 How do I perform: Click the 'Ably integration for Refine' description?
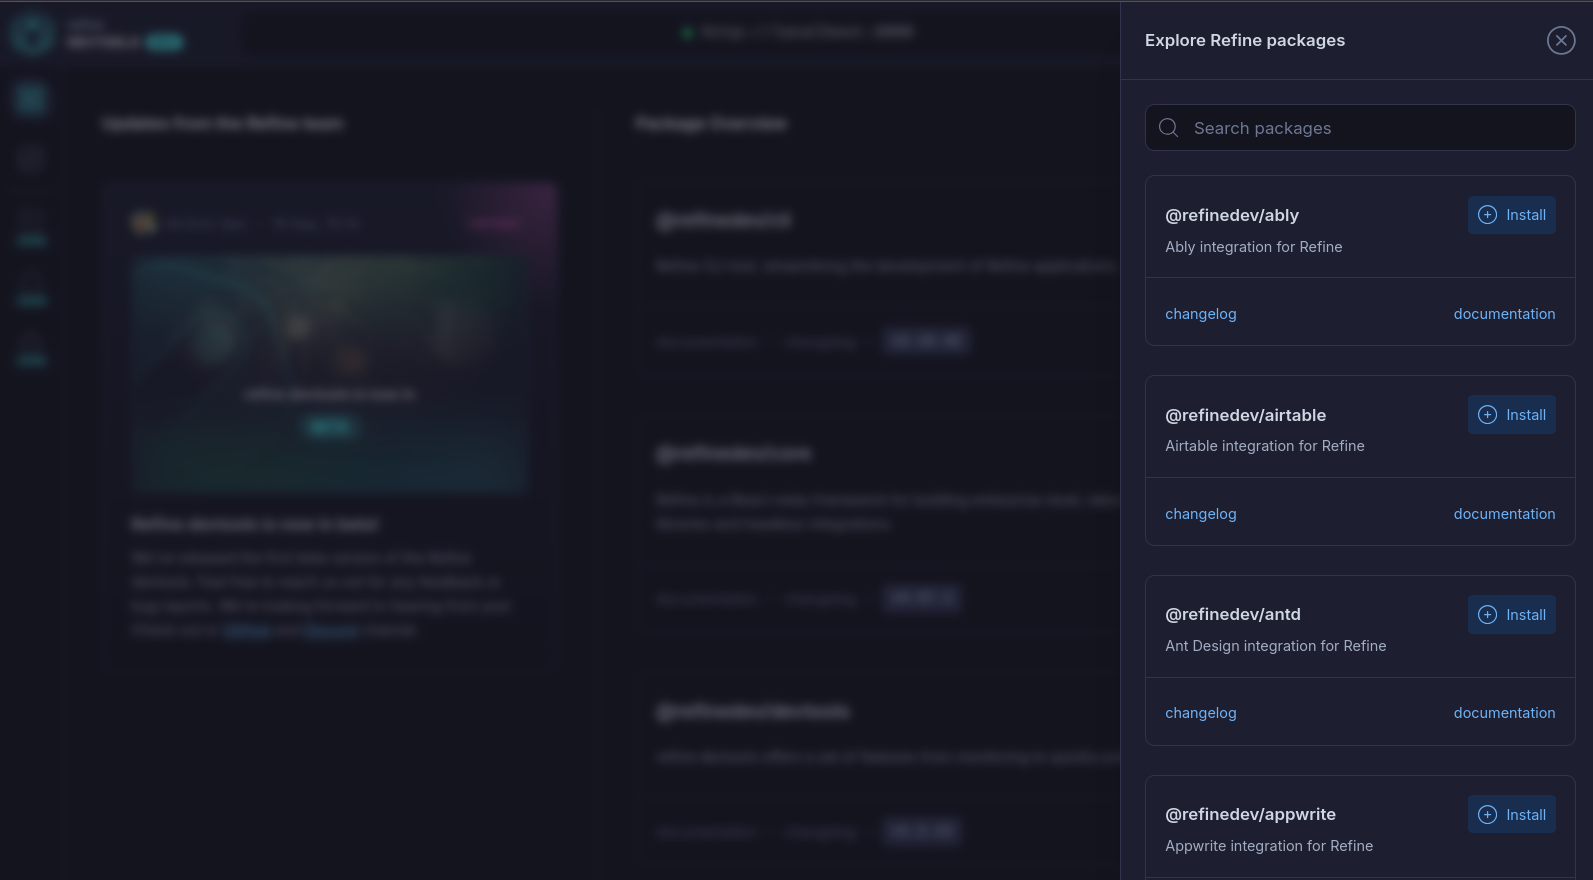[x=1254, y=247]
